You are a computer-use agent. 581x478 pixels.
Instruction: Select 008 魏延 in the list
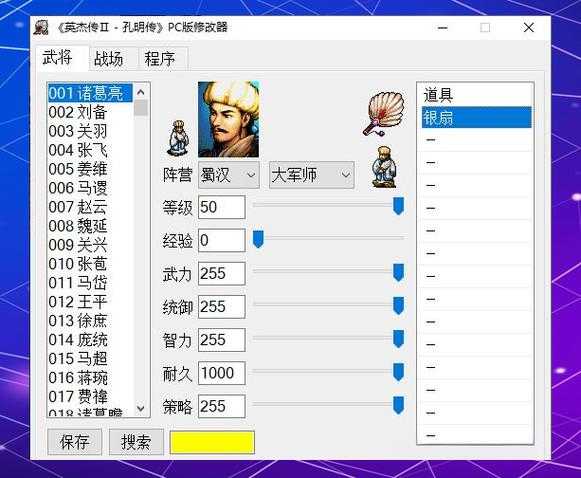click(x=90, y=226)
